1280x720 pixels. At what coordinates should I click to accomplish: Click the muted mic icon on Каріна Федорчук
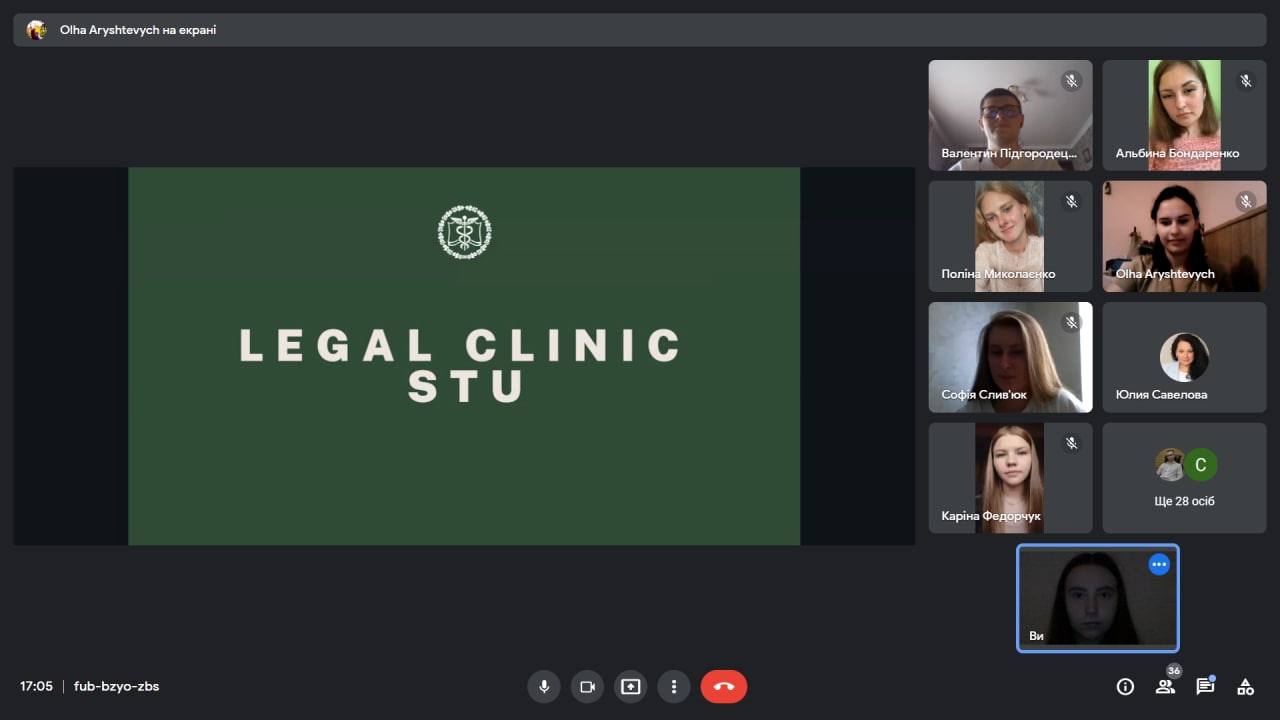(1071, 443)
